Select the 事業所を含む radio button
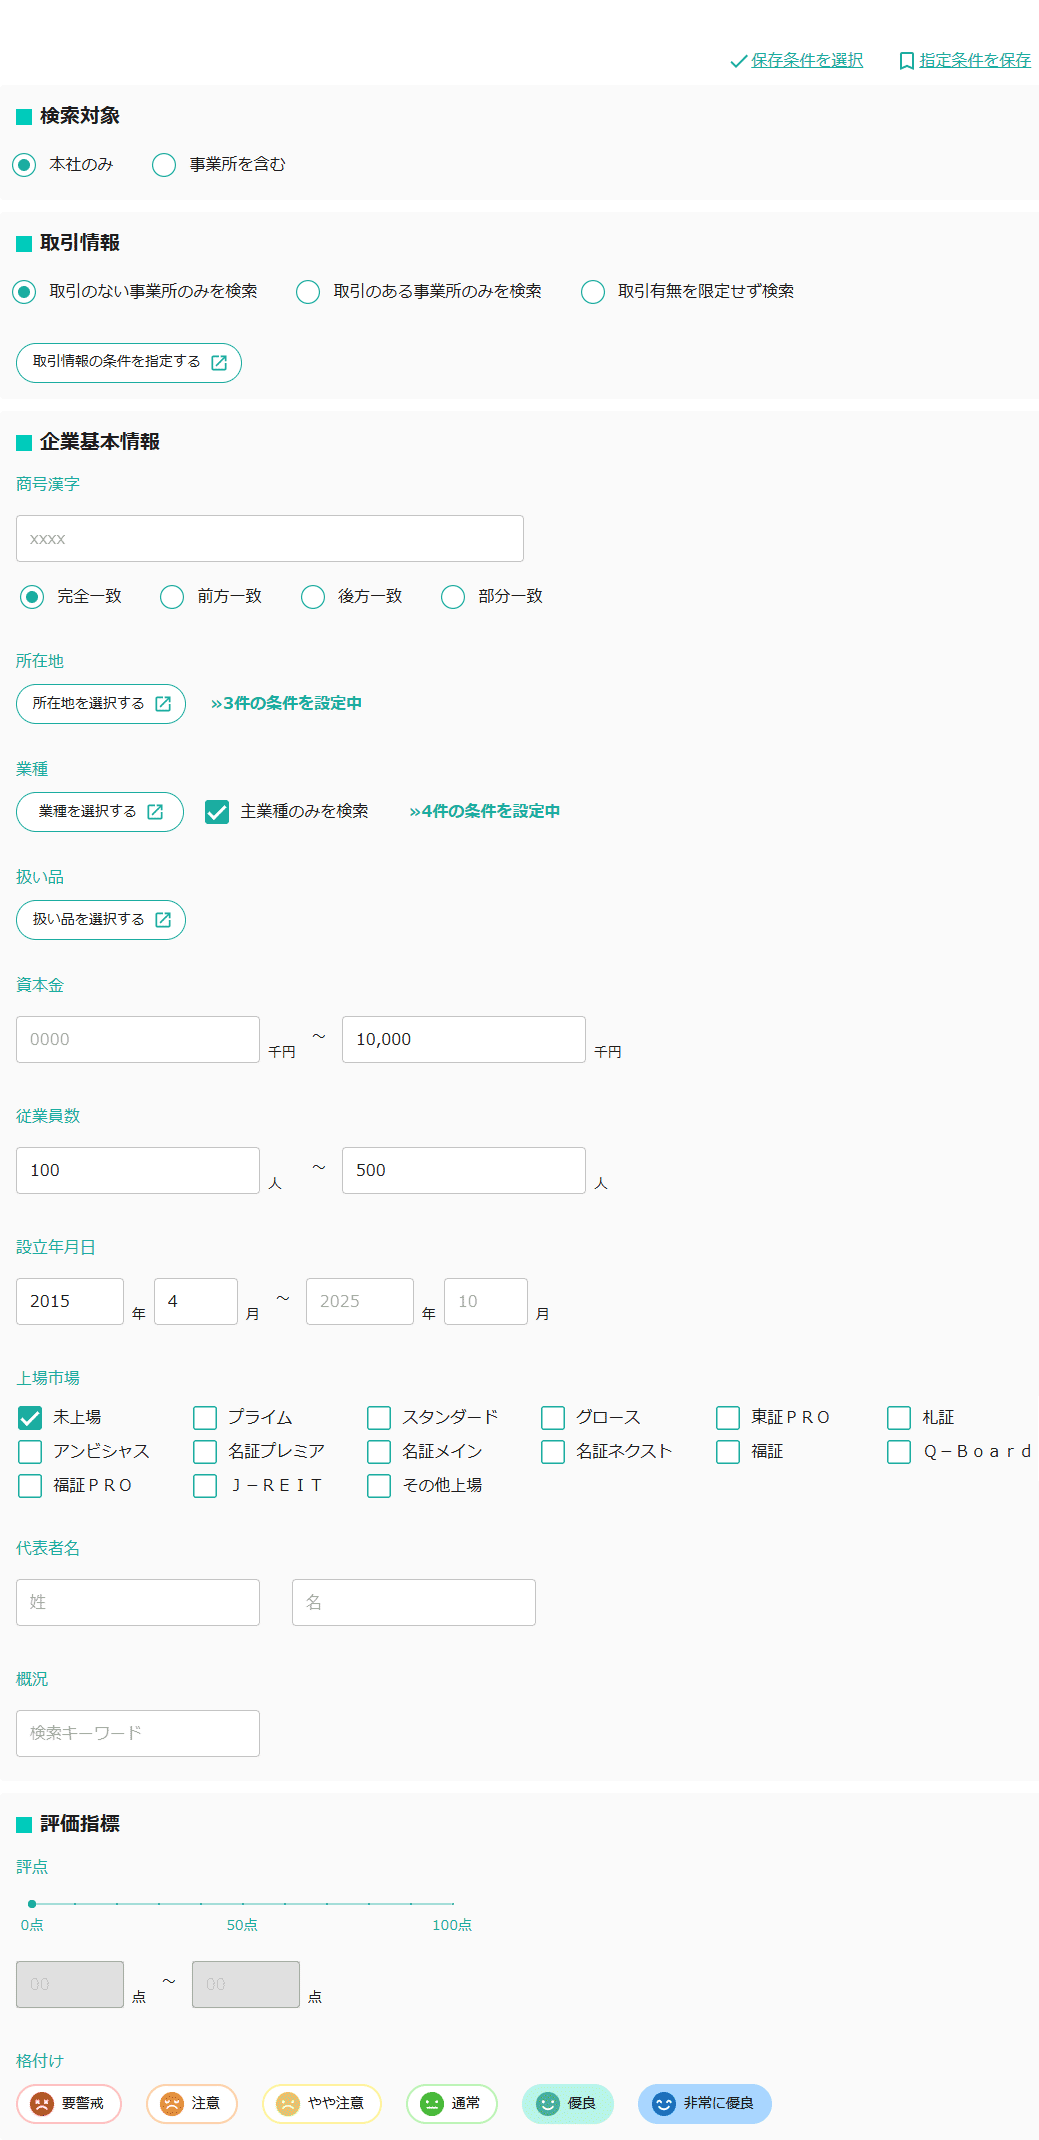Screen dimensions: 1039x2140 click(164, 165)
